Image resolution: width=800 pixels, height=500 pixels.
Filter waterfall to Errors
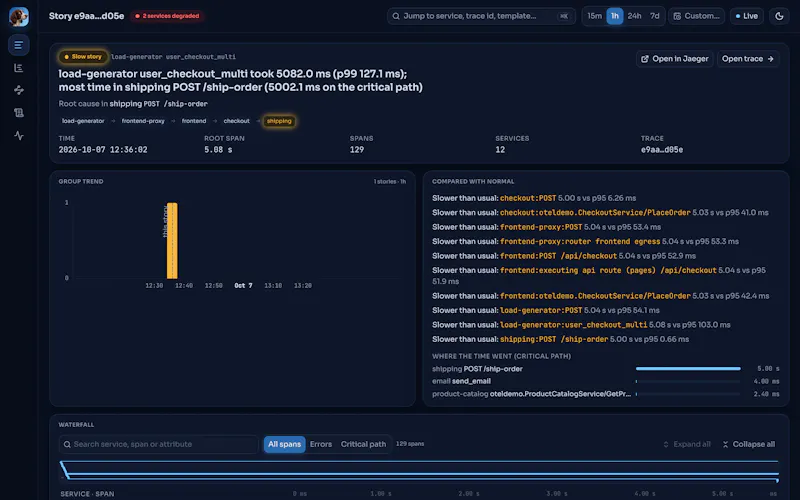(x=321, y=444)
